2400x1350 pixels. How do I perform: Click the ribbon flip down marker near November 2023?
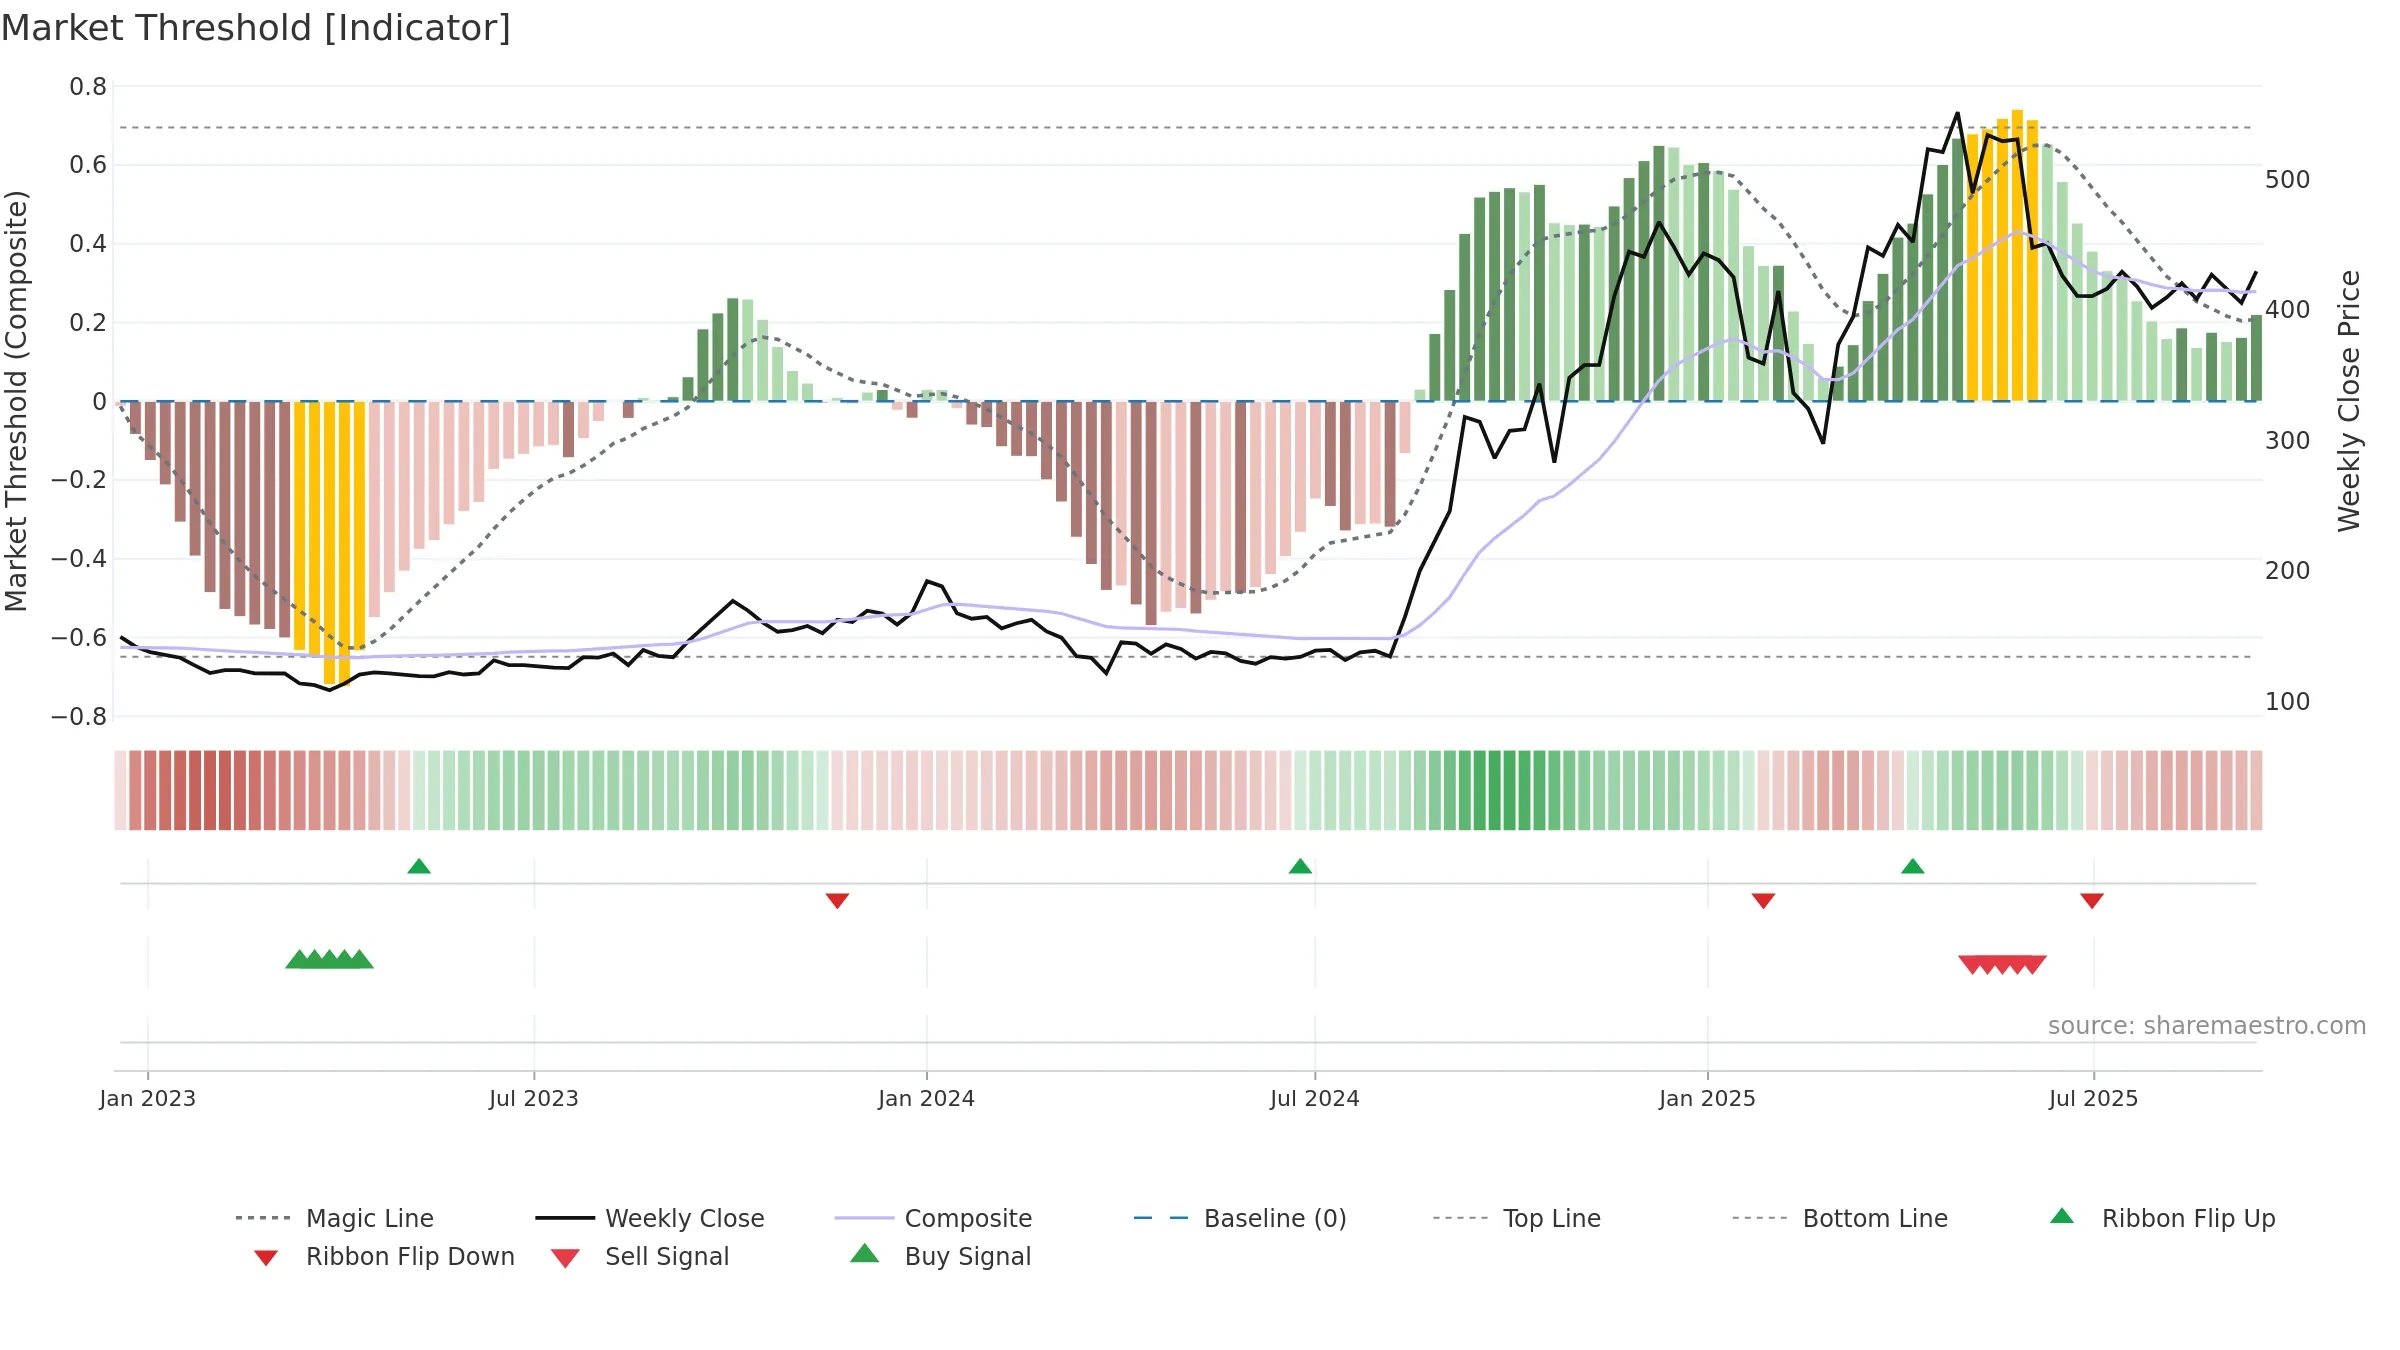(x=838, y=901)
